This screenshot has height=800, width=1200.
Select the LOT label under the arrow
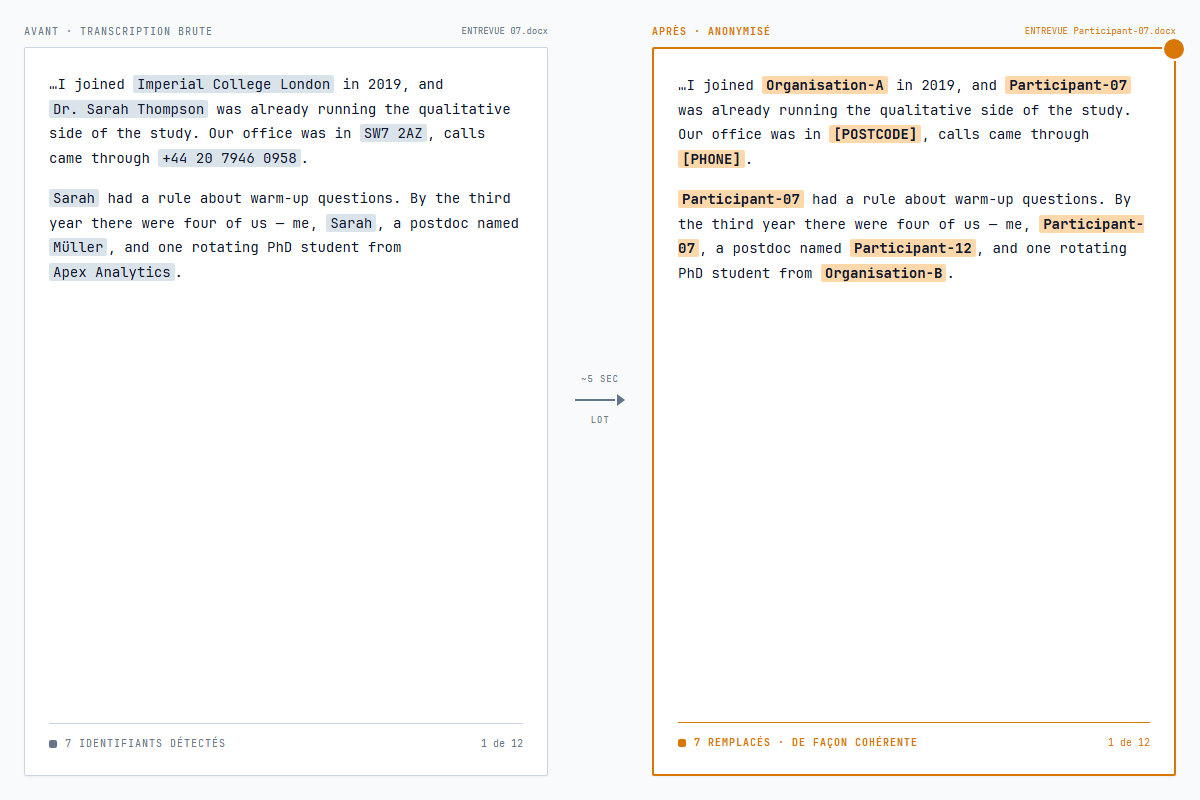point(599,419)
